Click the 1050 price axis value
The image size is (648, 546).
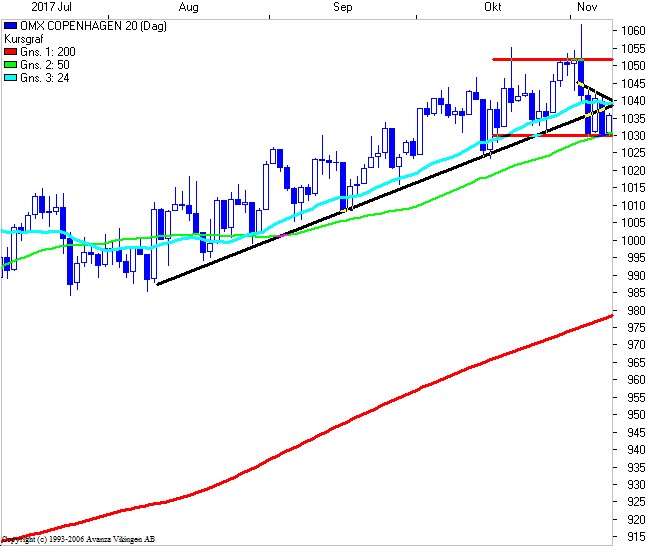click(x=633, y=66)
